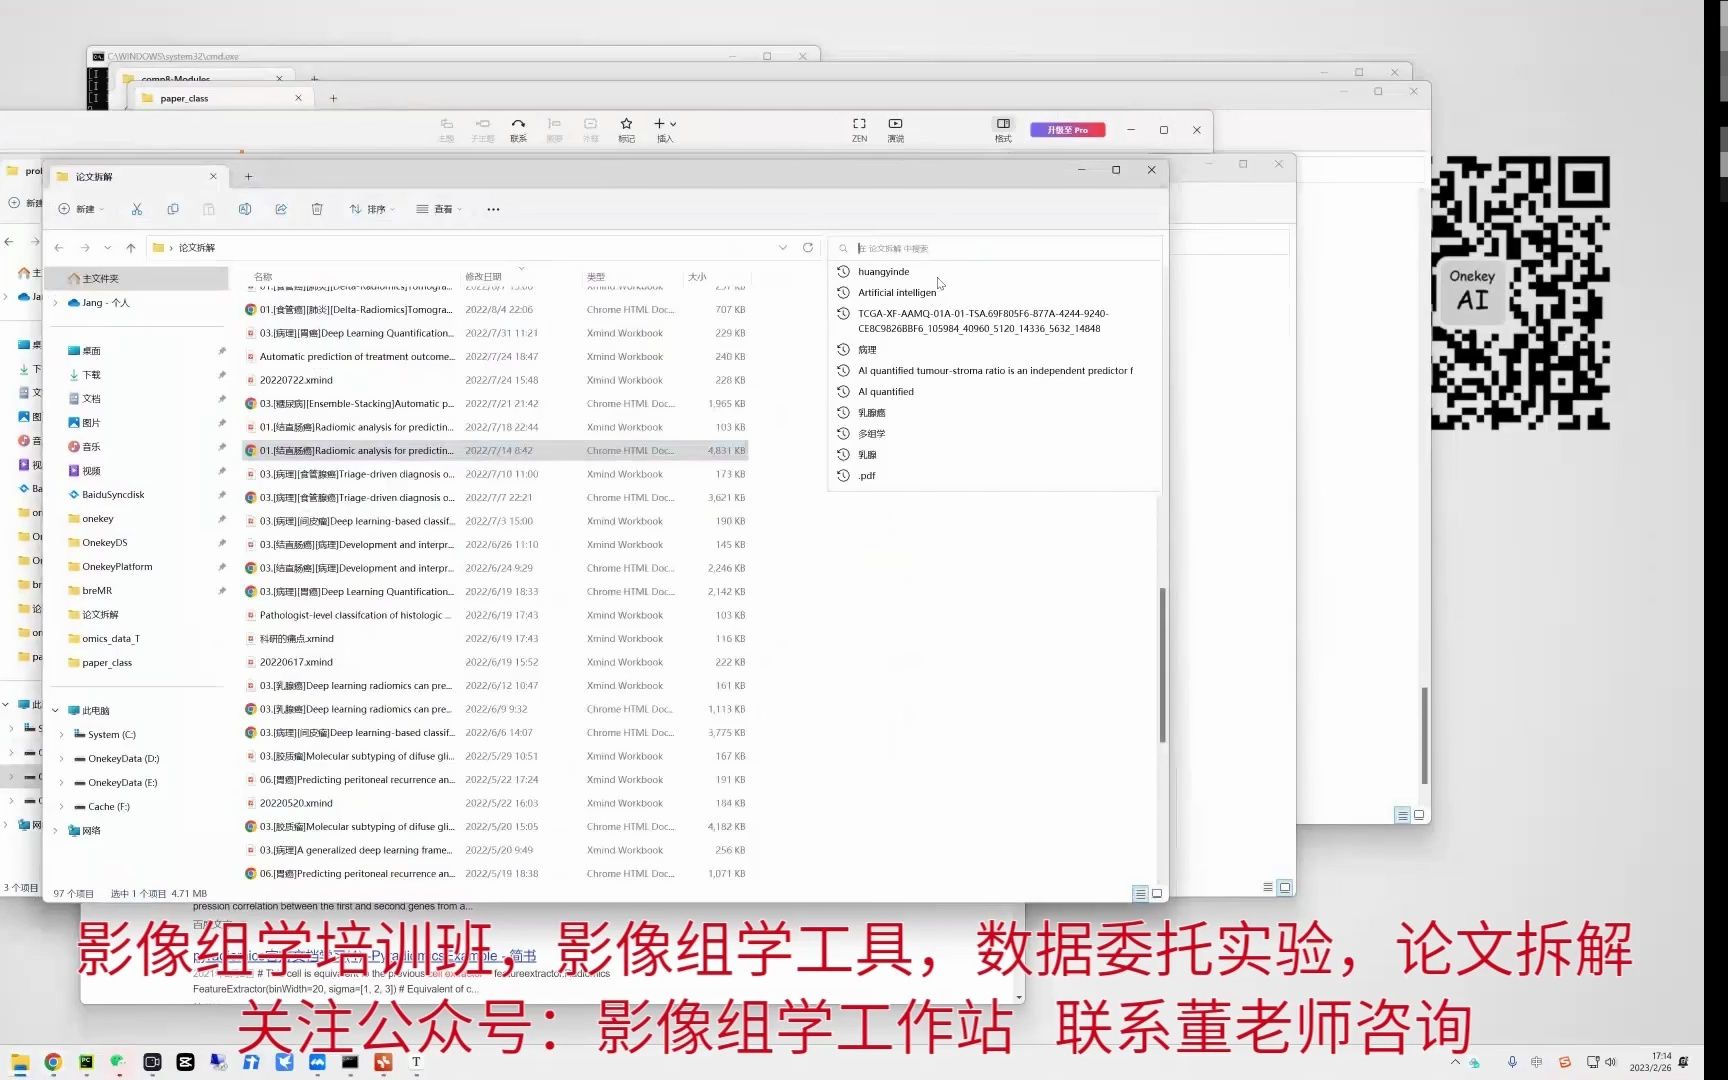Viewport: 1728px width, 1080px height.
Task: Sort by 大小 column header
Action: pos(697,277)
